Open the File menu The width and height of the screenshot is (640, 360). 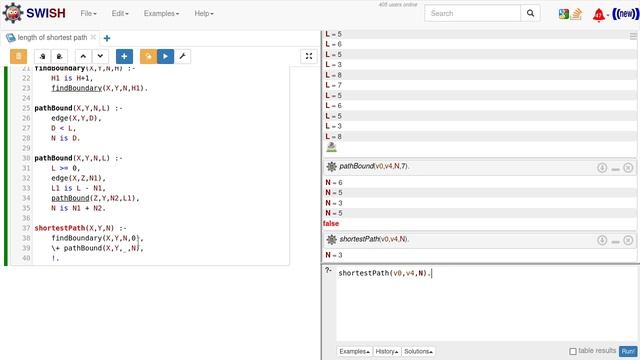[x=88, y=13]
